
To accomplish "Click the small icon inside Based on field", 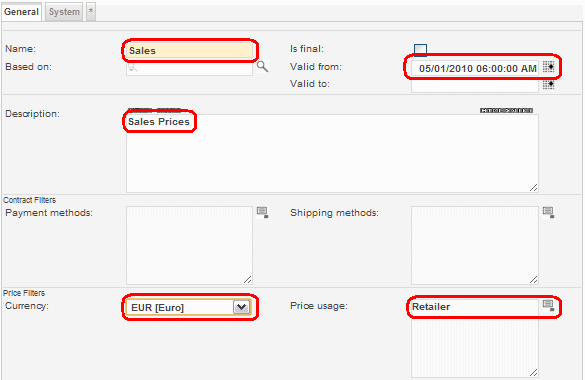I will pos(132,67).
